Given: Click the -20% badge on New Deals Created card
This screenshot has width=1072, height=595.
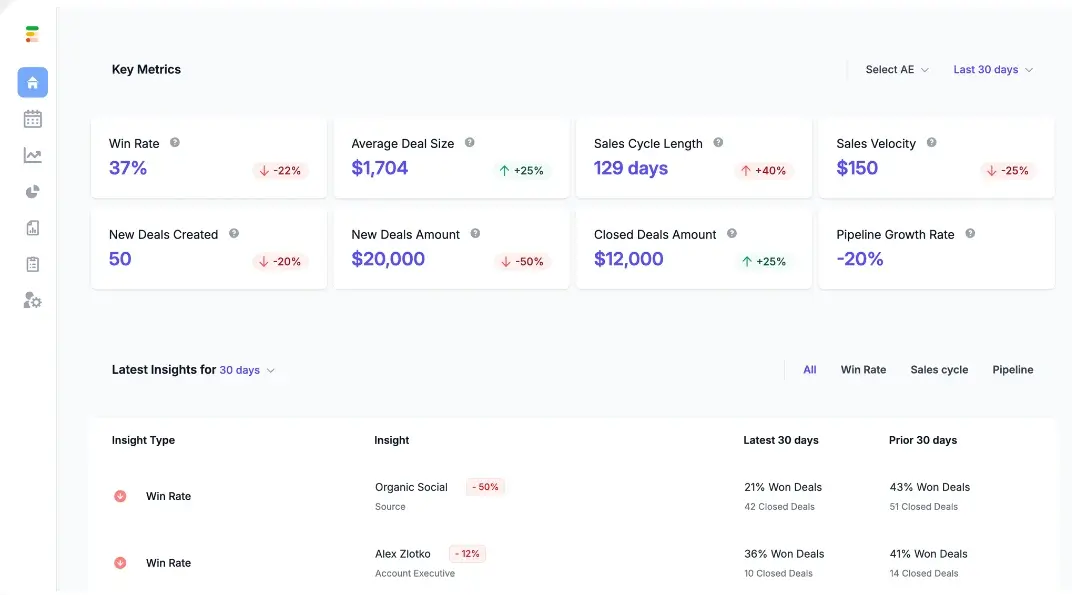Looking at the screenshot, I should tap(280, 261).
